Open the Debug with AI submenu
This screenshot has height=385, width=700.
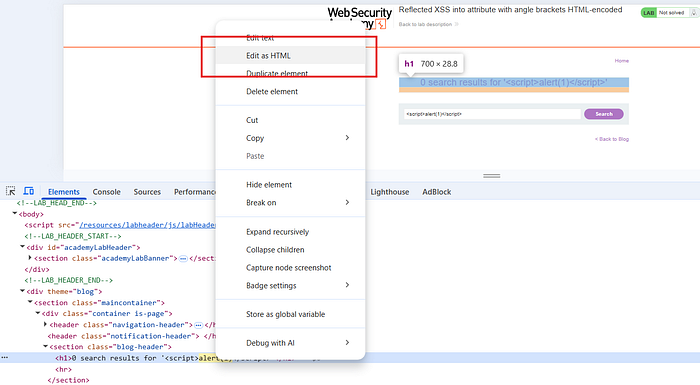tap(290, 343)
